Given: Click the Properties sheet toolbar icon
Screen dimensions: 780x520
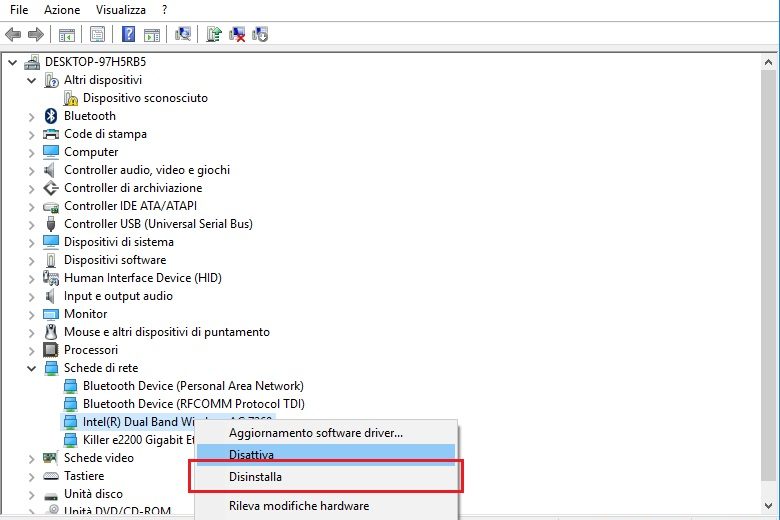Looking at the screenshot, I should [x=97, y=34].
